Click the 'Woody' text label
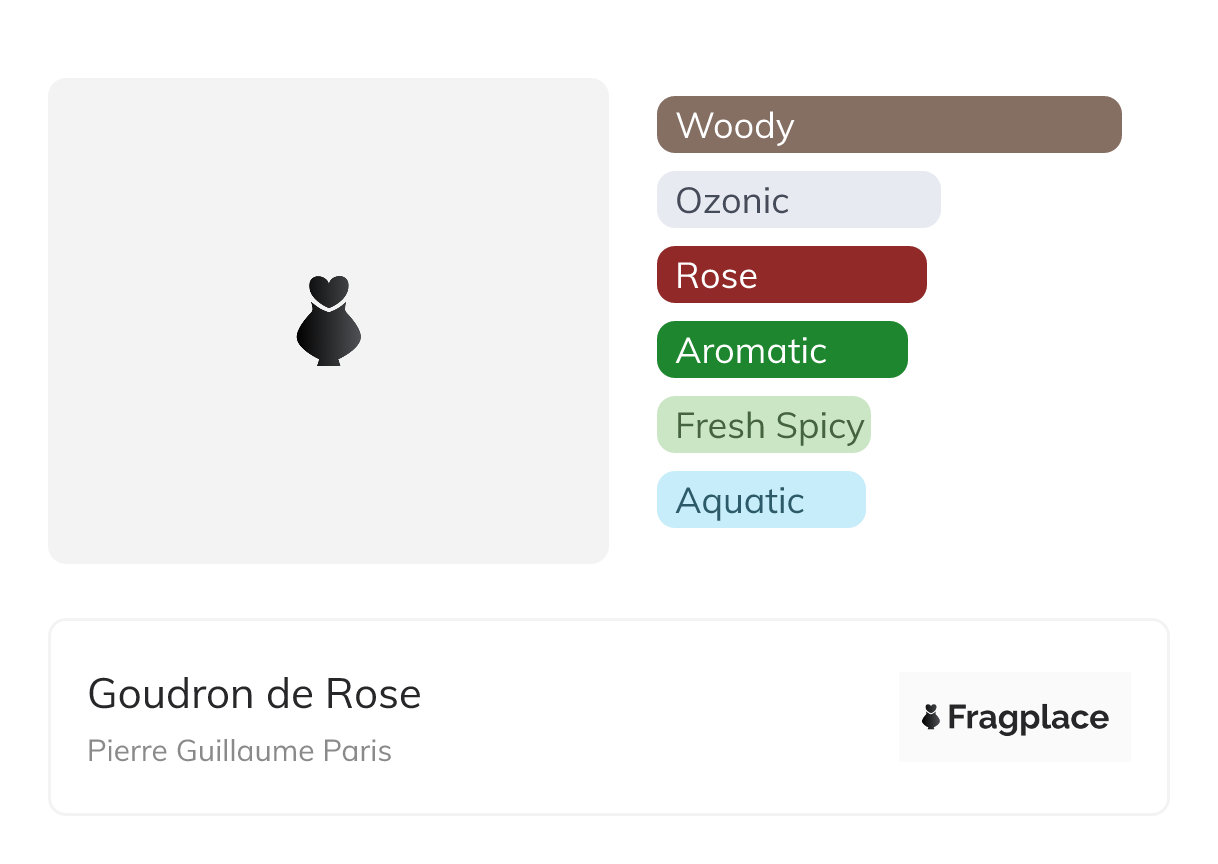The height and width of the screenshot is (864, 1218). [x=735, y=126]
